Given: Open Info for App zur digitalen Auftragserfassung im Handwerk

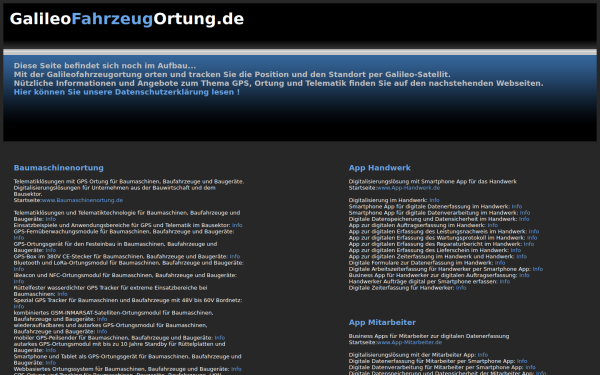Looking at the screenshot, I should click(492, 225).
